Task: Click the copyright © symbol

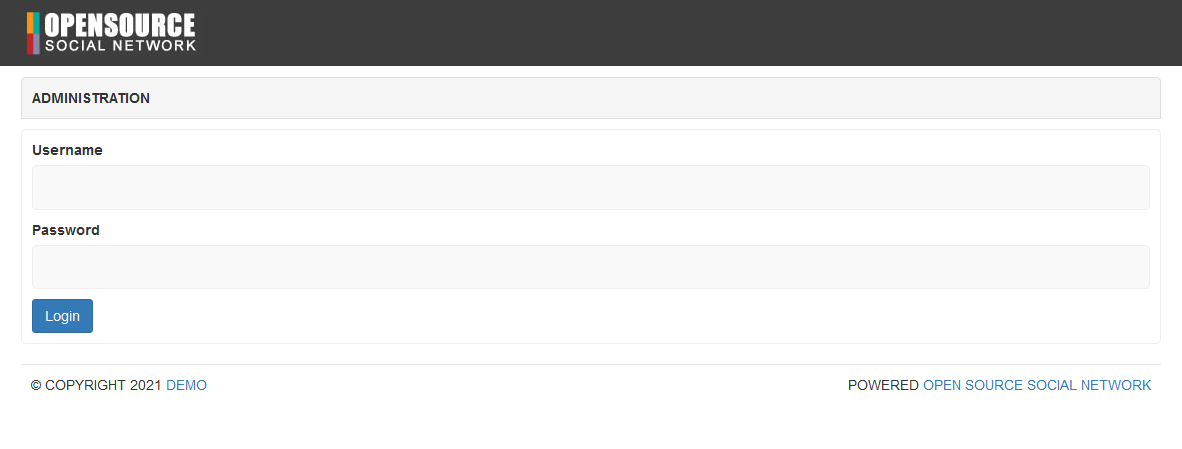Action: (36, 386)
